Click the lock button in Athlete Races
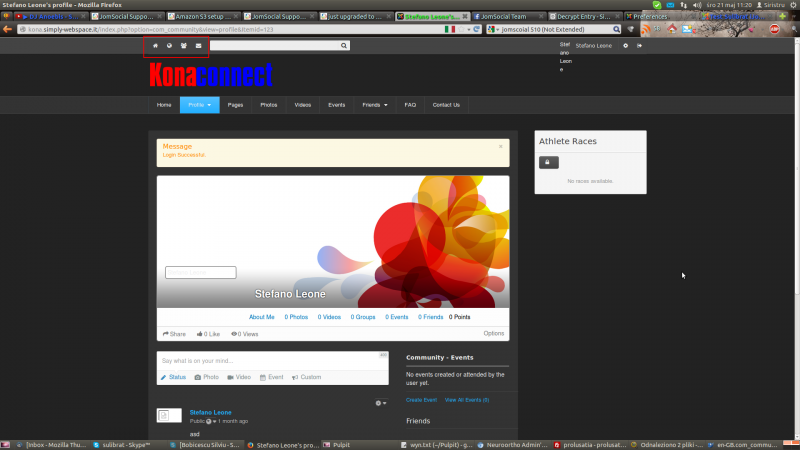The image size is (800, 450). [548, 162]
